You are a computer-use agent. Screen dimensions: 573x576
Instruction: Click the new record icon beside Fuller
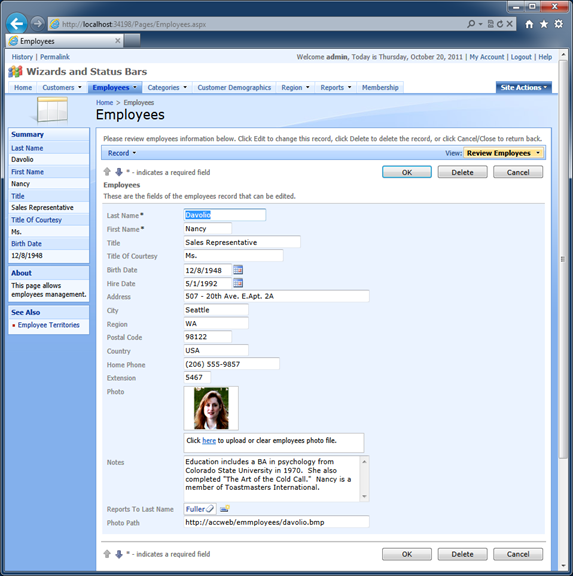[225, 509]
